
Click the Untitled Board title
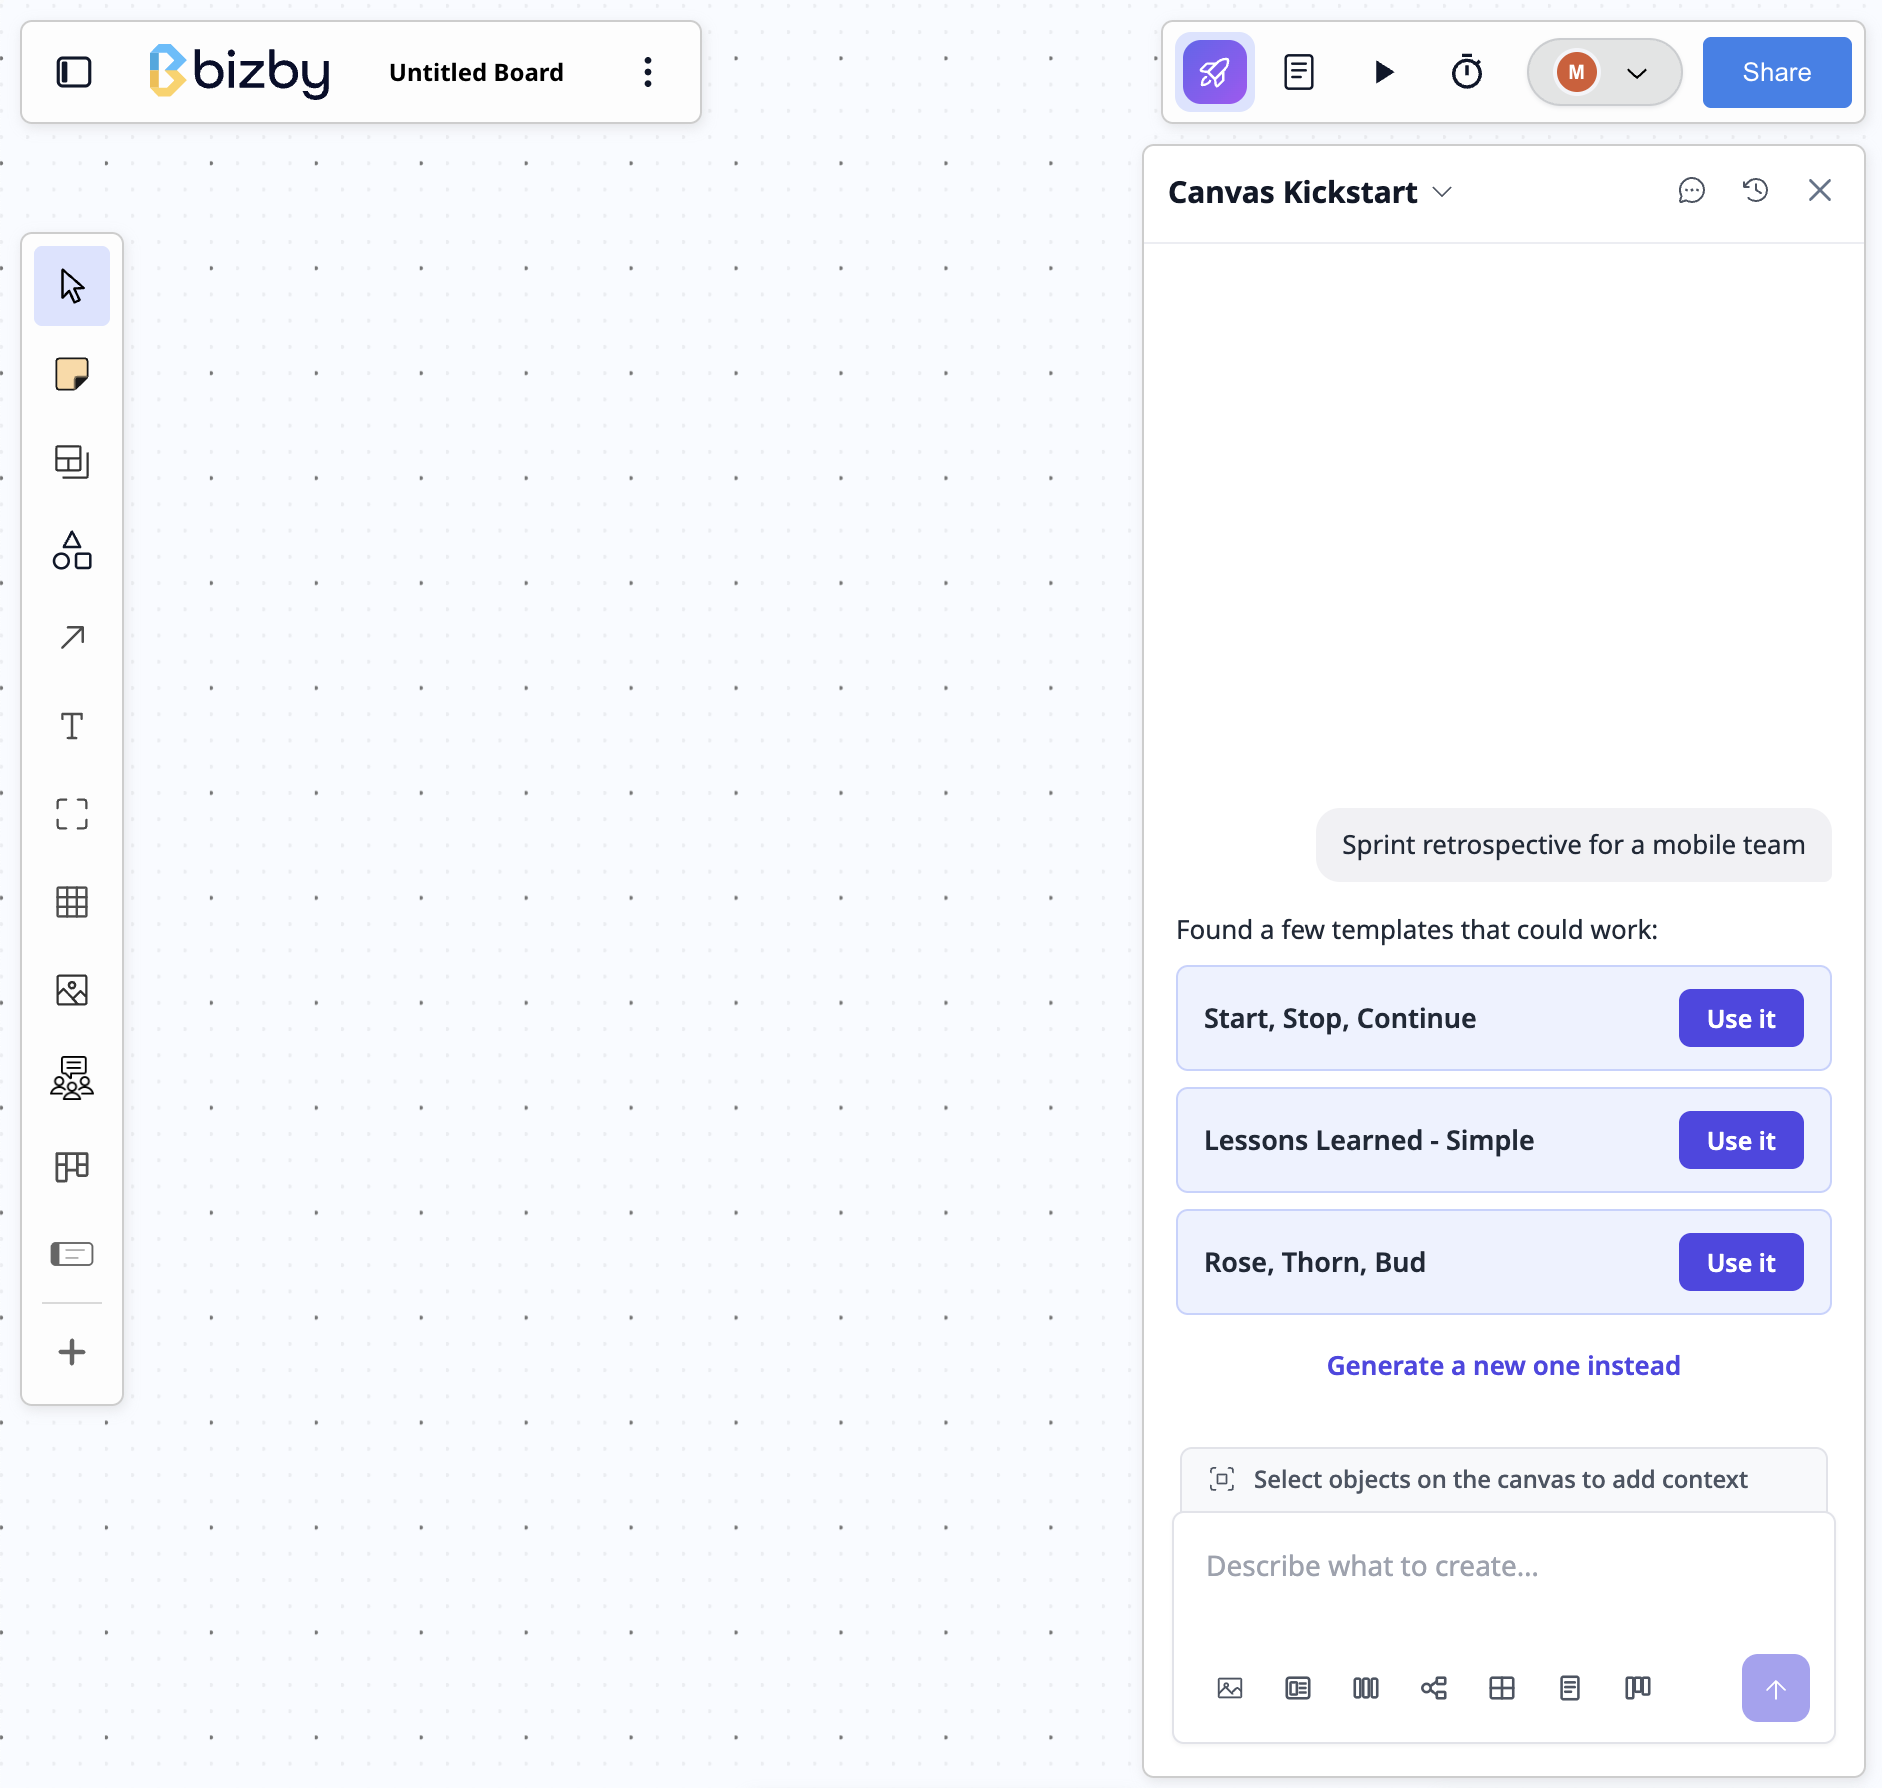(x=476, y=72)
